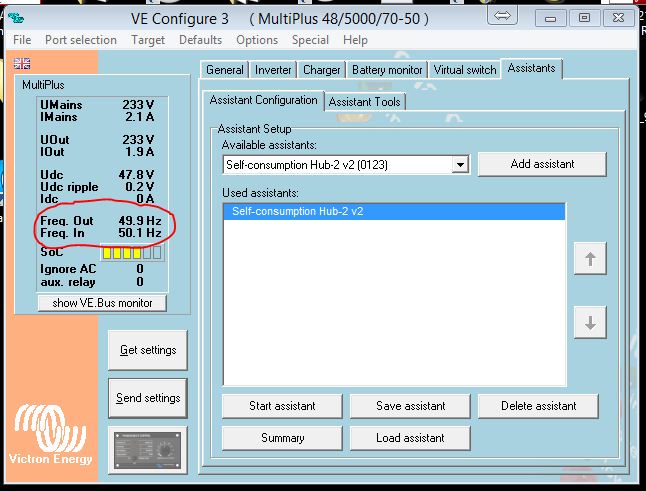Click the Start assistant button
The image size is (646, 491).
pyautogui.click(x=282, y=406)
